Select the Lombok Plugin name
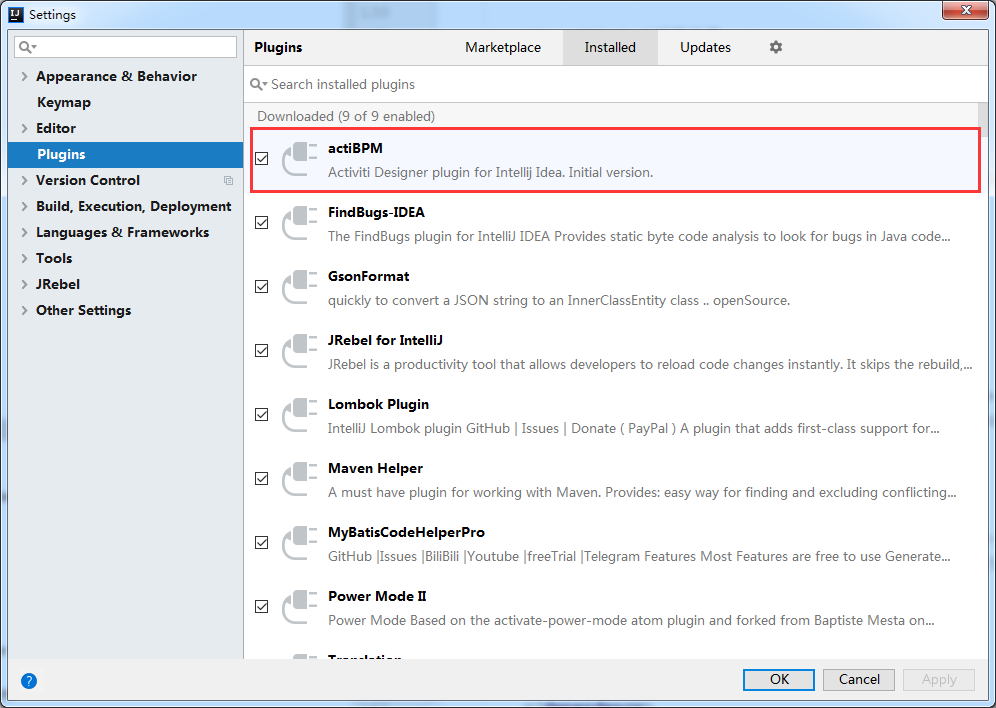The height and width of the screenshot is (708, 996). [x=378, y=404]
